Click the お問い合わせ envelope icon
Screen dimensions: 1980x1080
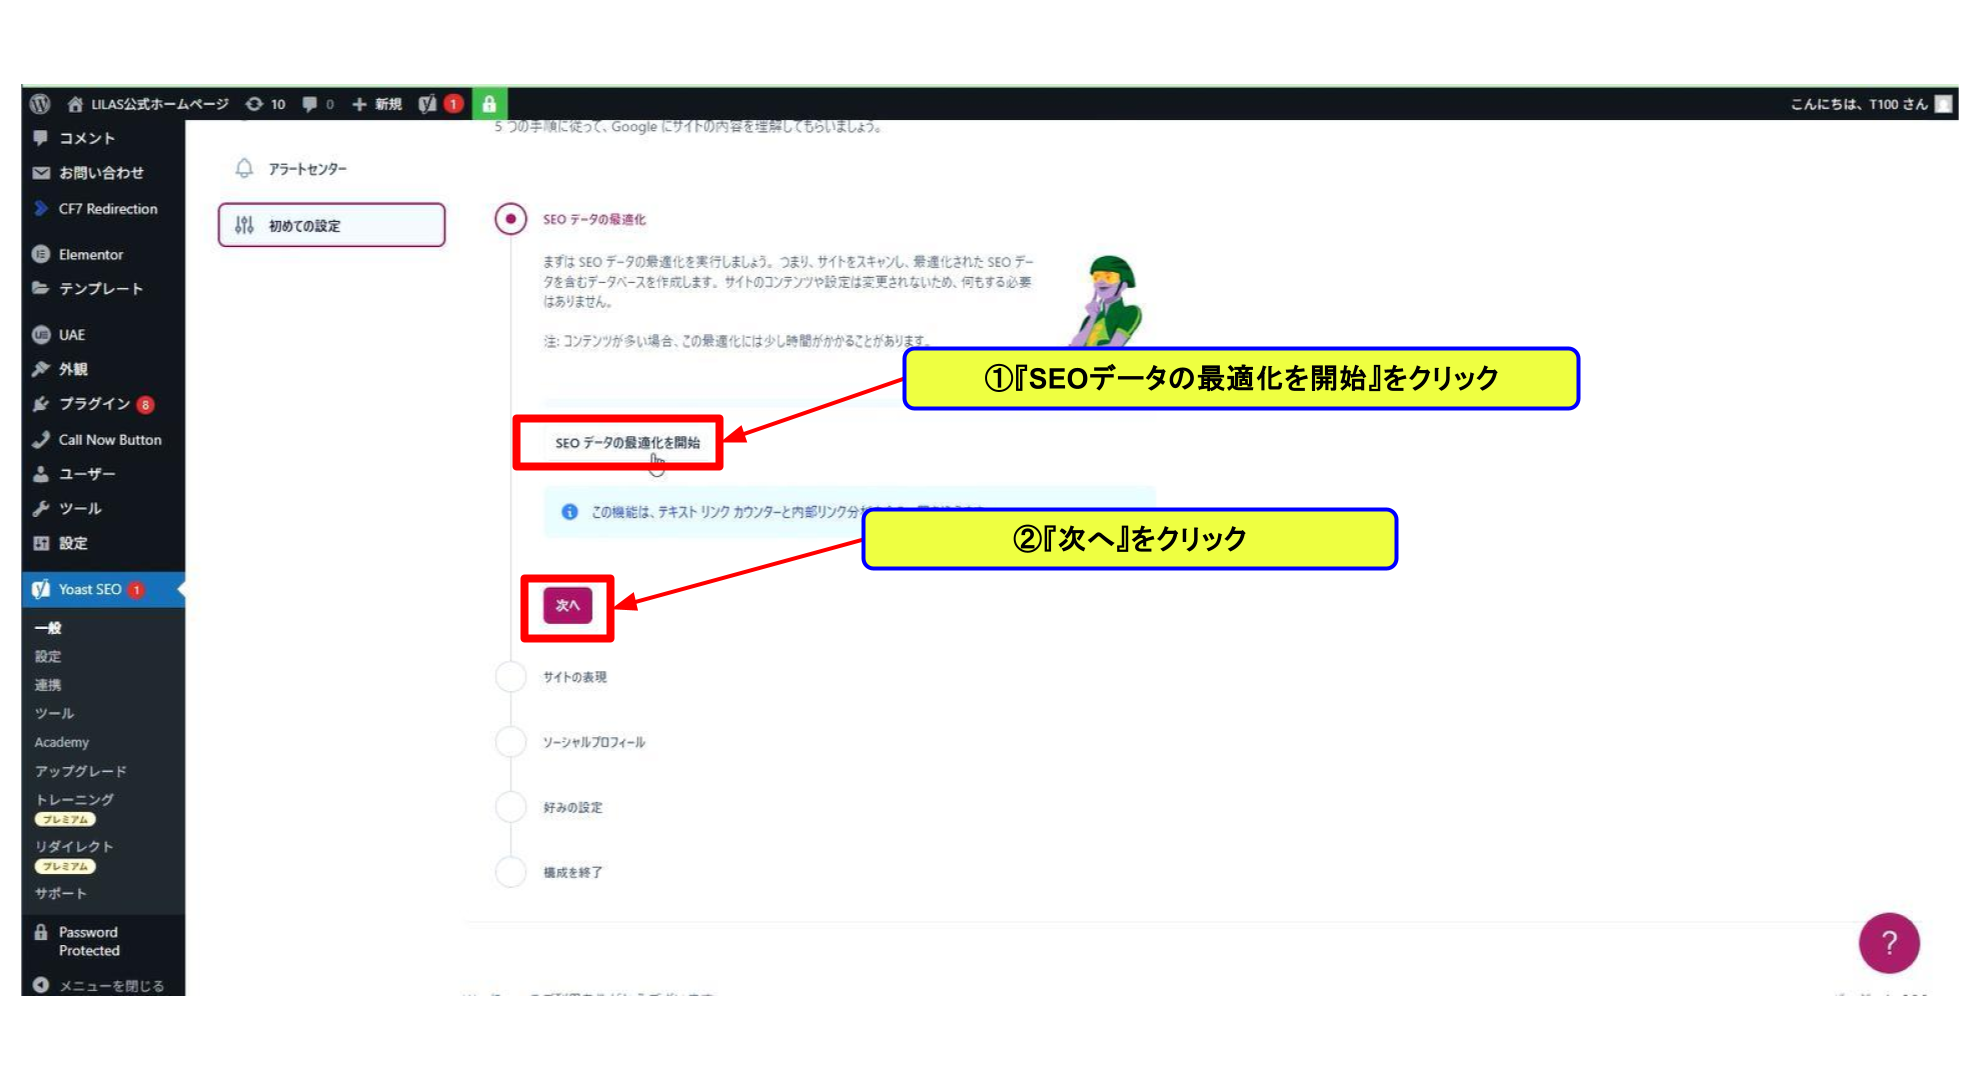[x=41, y=173]
